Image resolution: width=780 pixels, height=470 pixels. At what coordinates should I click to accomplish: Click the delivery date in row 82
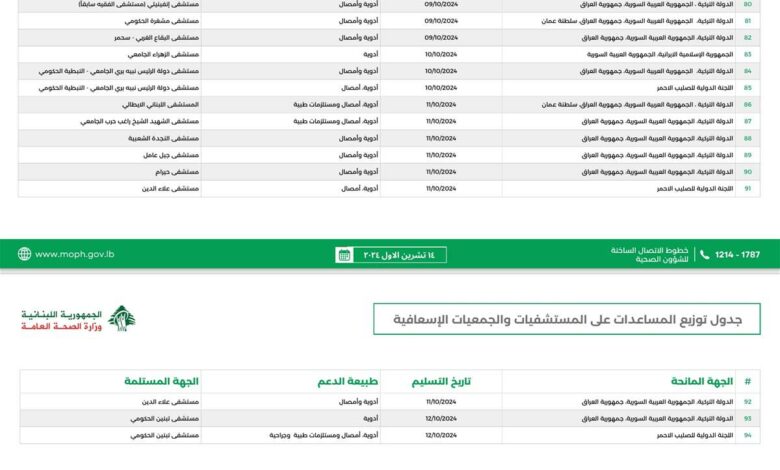pos(441,38)
